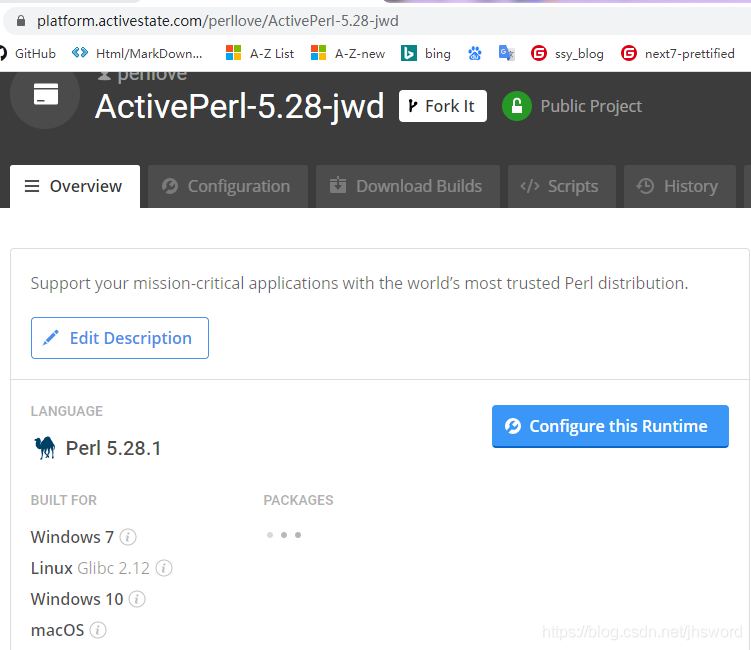Open the ssy_blog bookmark
The height and width of the screenshot is (650, 751).
pos(568,53)
